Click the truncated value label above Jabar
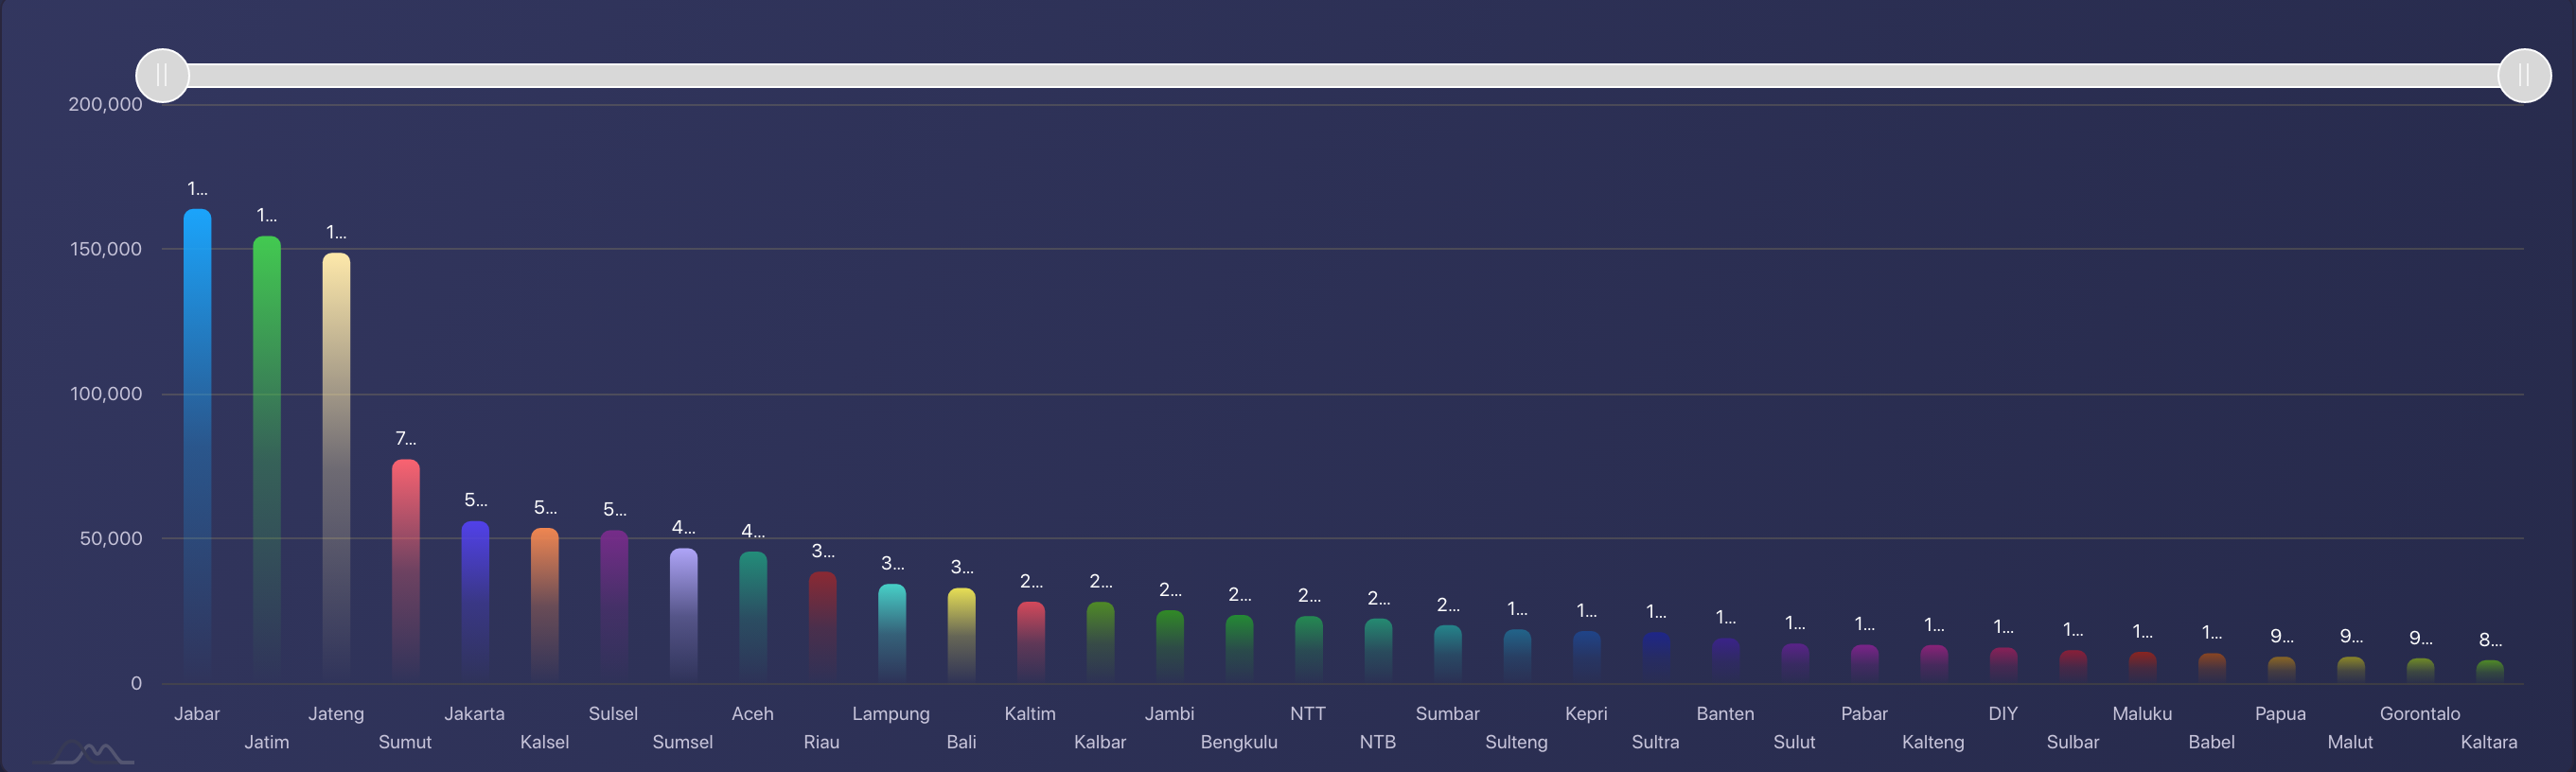The width and height of the screenshot is (2576, 772). (x=197, y=189)
